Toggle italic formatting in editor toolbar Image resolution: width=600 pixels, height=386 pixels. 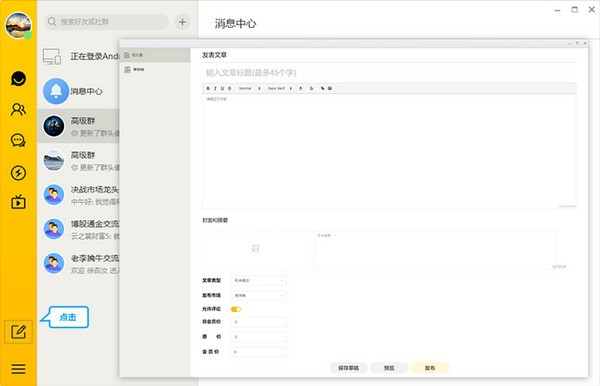point(215,88)
